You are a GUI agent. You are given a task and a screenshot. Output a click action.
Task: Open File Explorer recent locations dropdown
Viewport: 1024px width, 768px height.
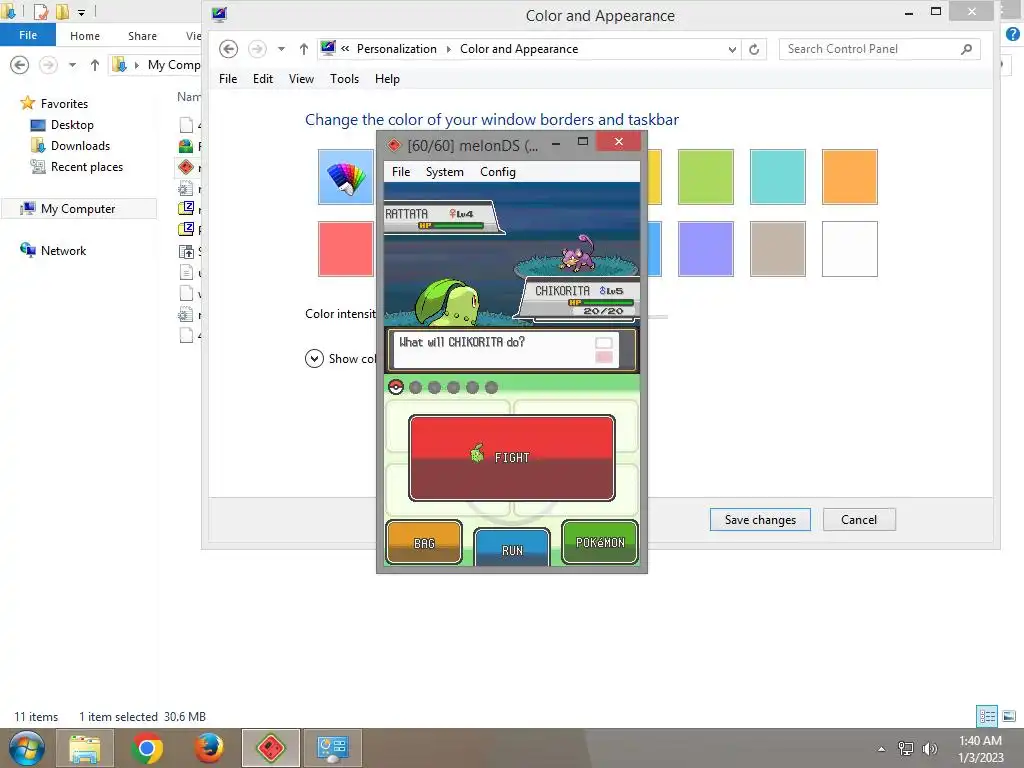tap(72, 65)
